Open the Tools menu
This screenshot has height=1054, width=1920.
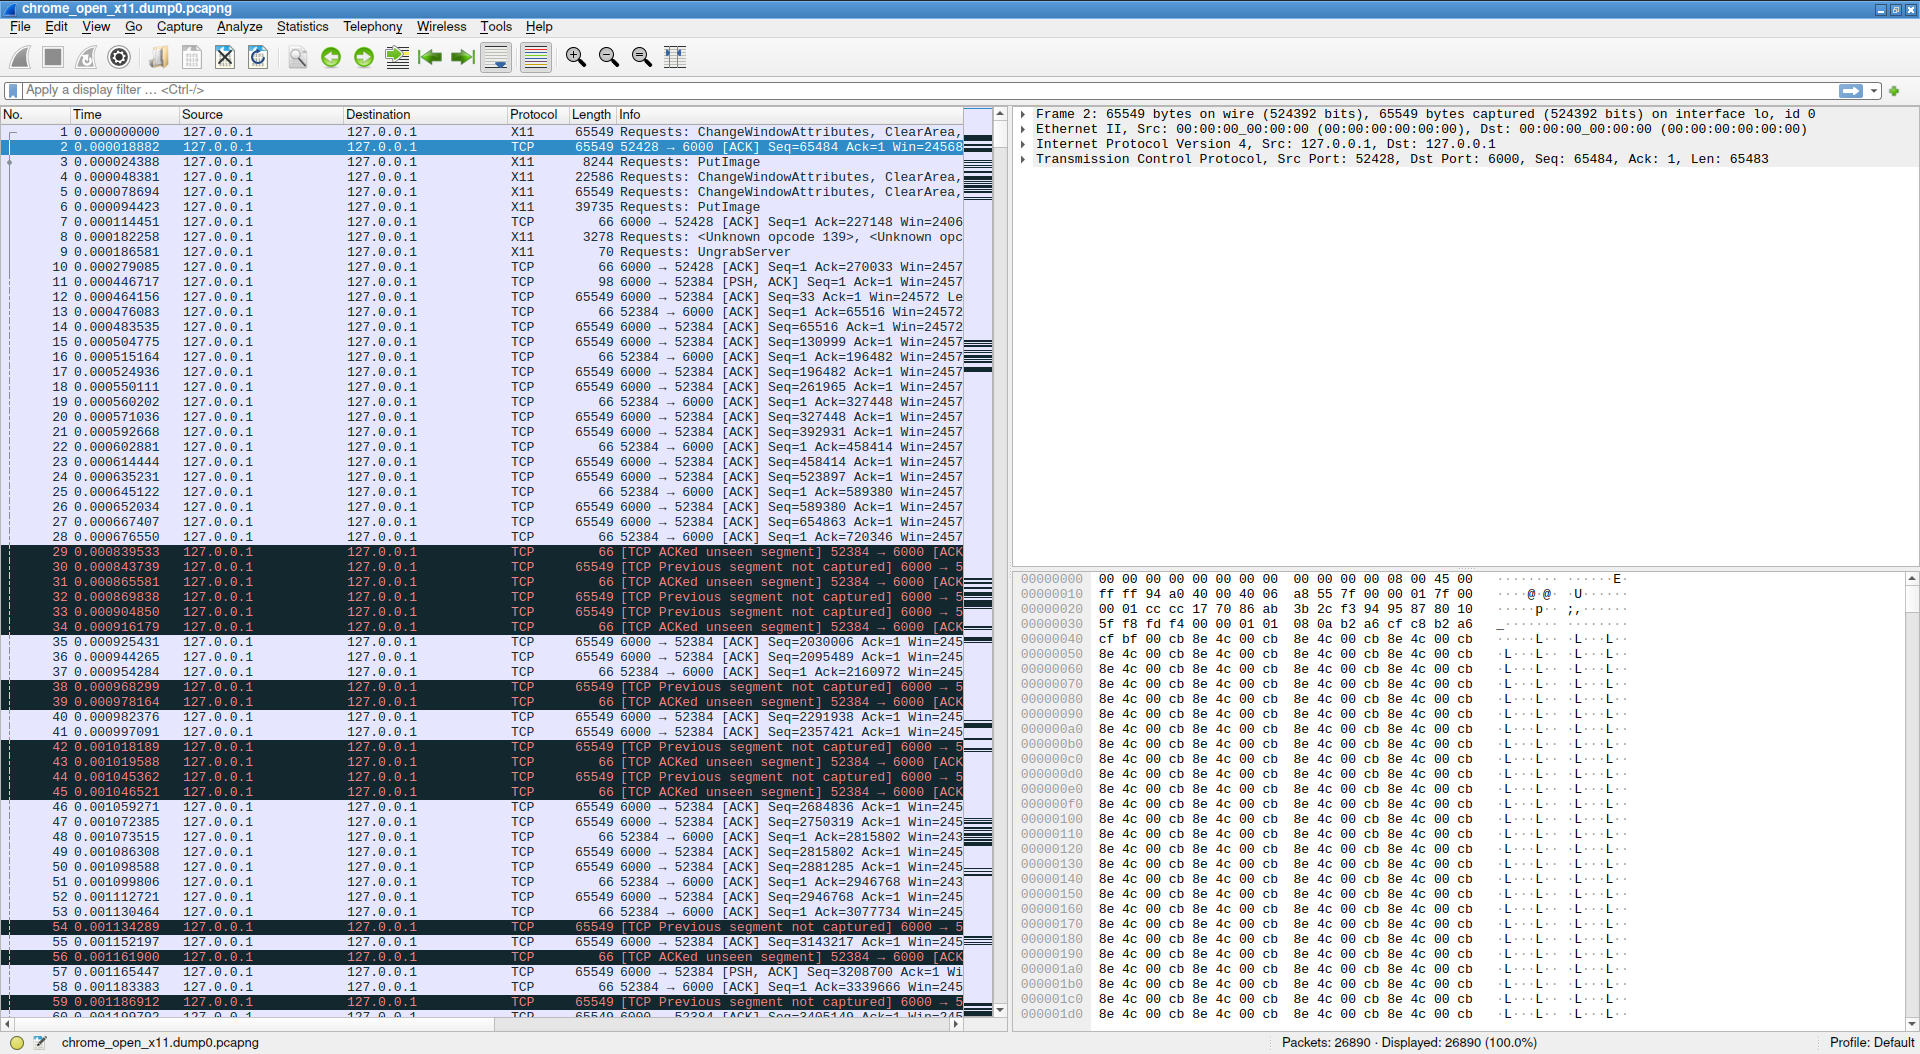pyautogui.click(x=496, y=27)
